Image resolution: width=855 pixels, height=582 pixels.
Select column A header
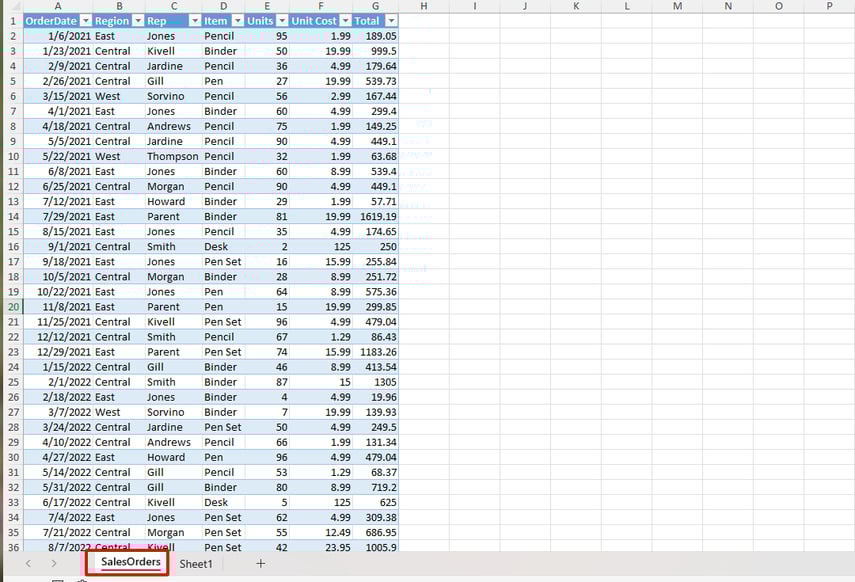coord(58,6)
